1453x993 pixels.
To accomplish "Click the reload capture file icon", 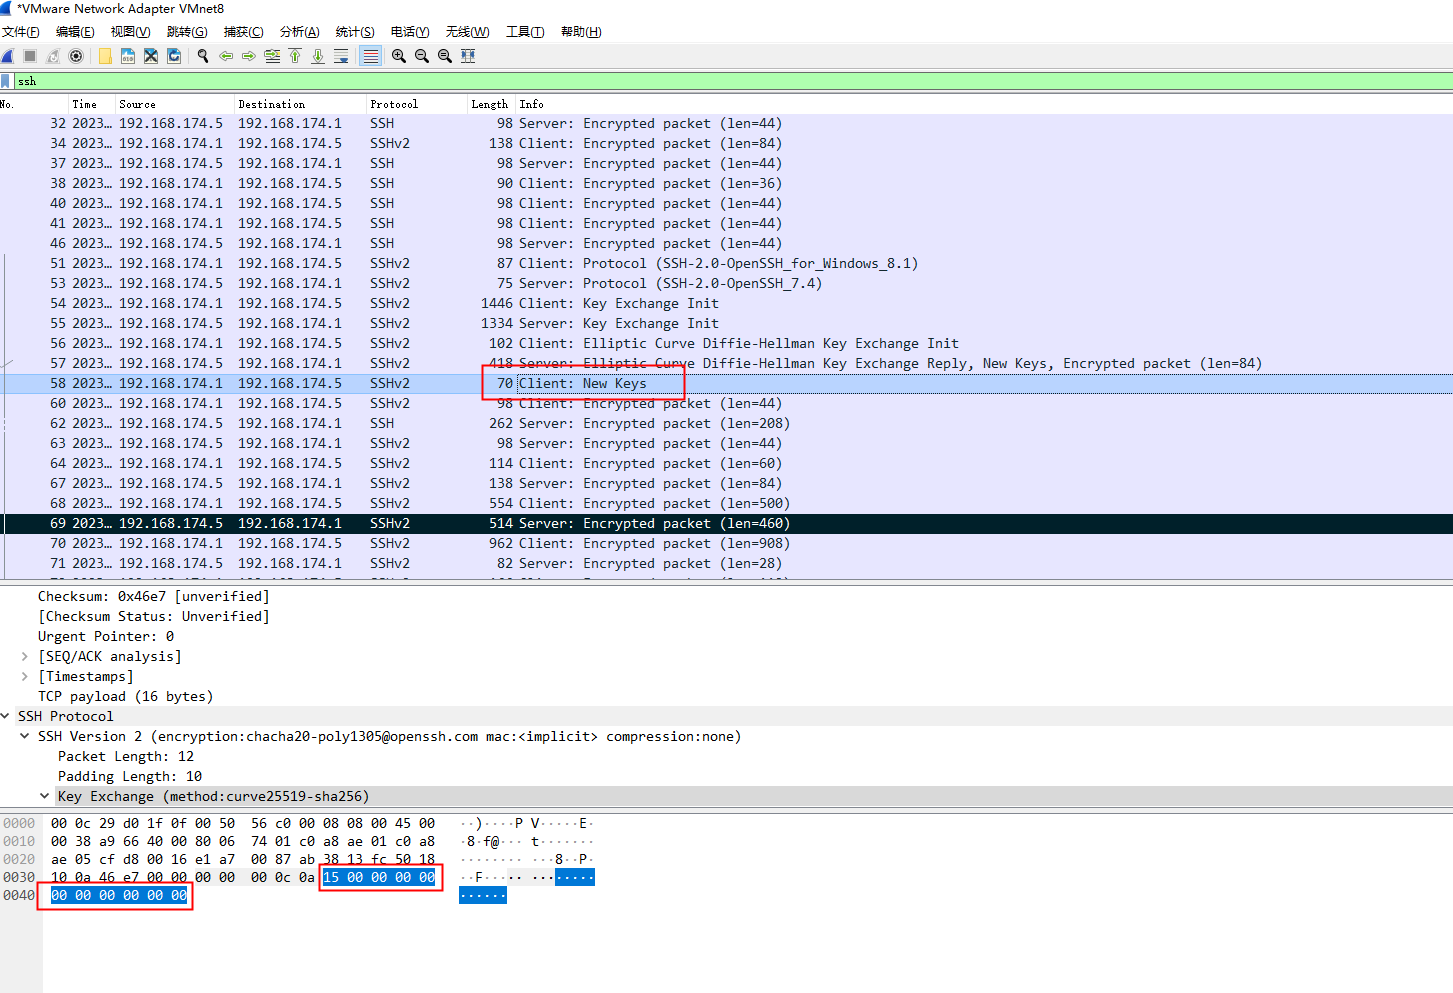I will 174,56.
